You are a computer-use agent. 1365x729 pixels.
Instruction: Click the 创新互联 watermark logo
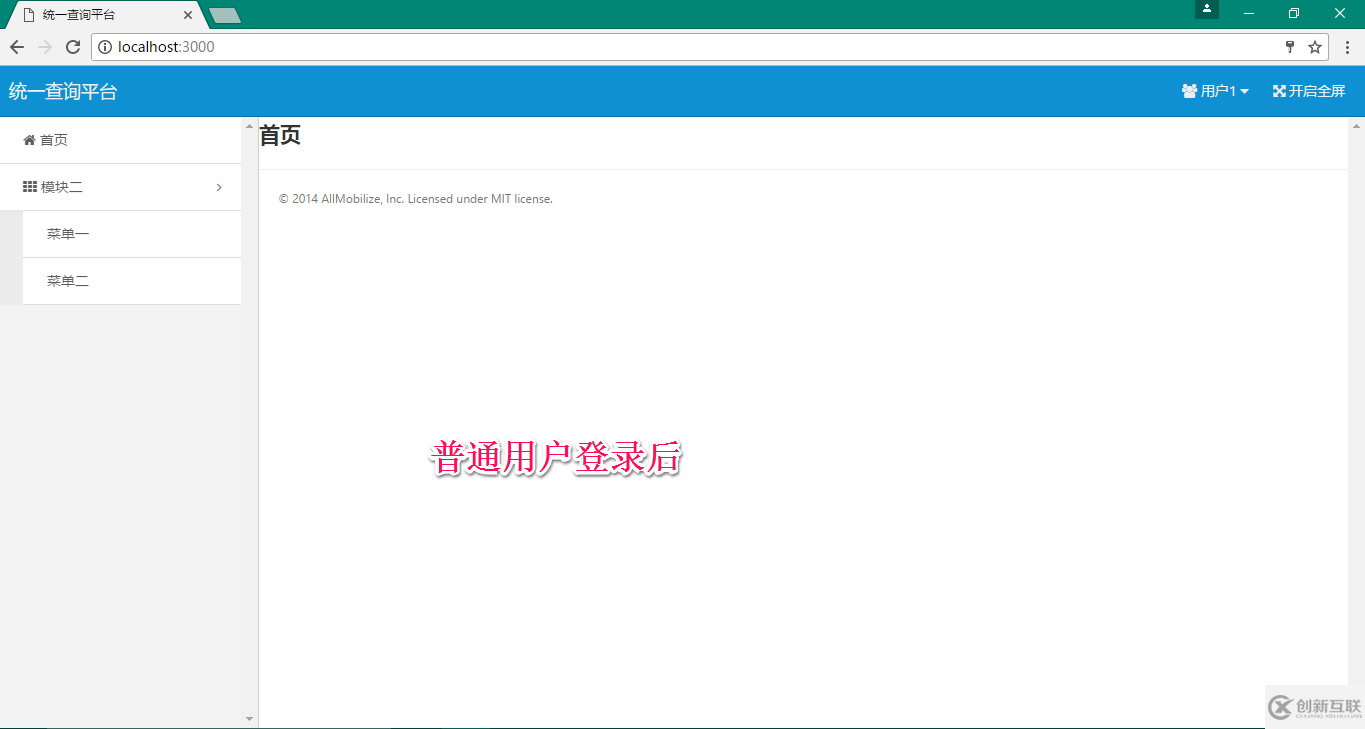click(1281, 708)
